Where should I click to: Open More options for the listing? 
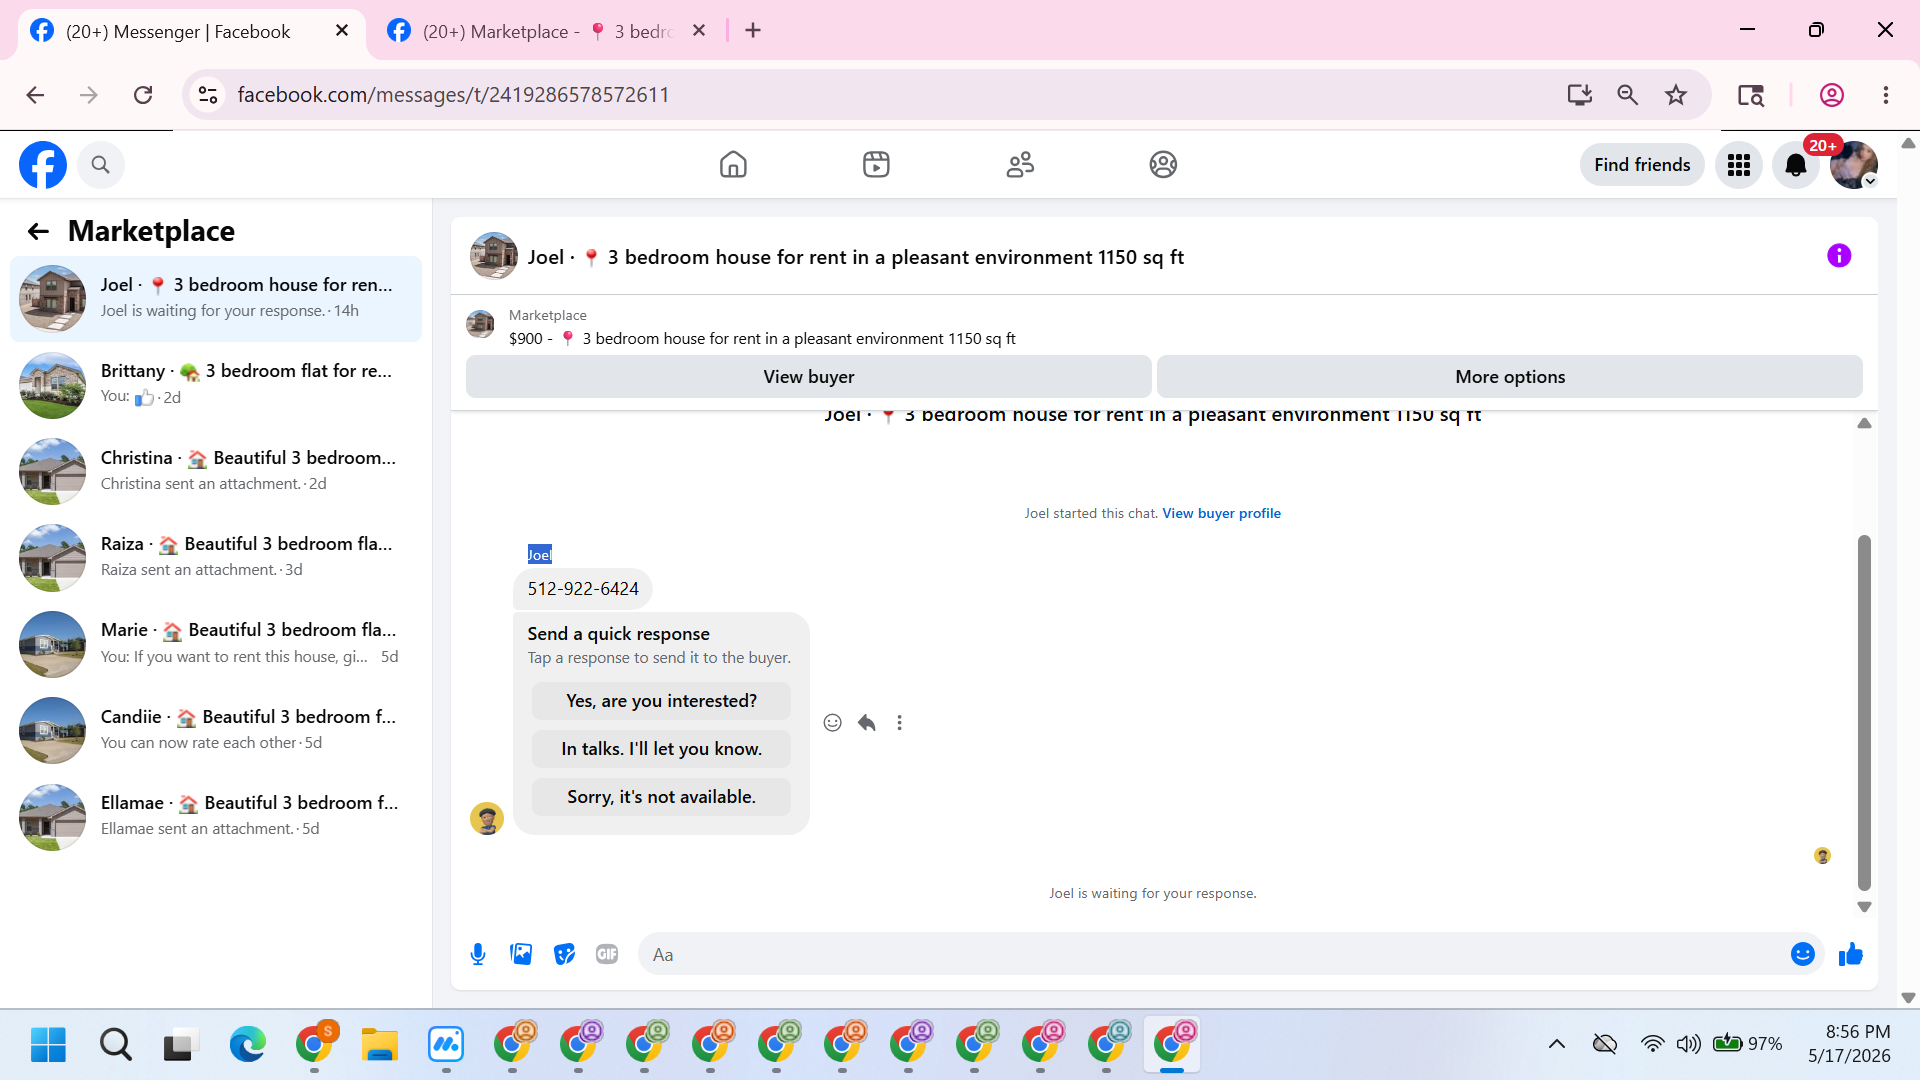(1510, 377)
